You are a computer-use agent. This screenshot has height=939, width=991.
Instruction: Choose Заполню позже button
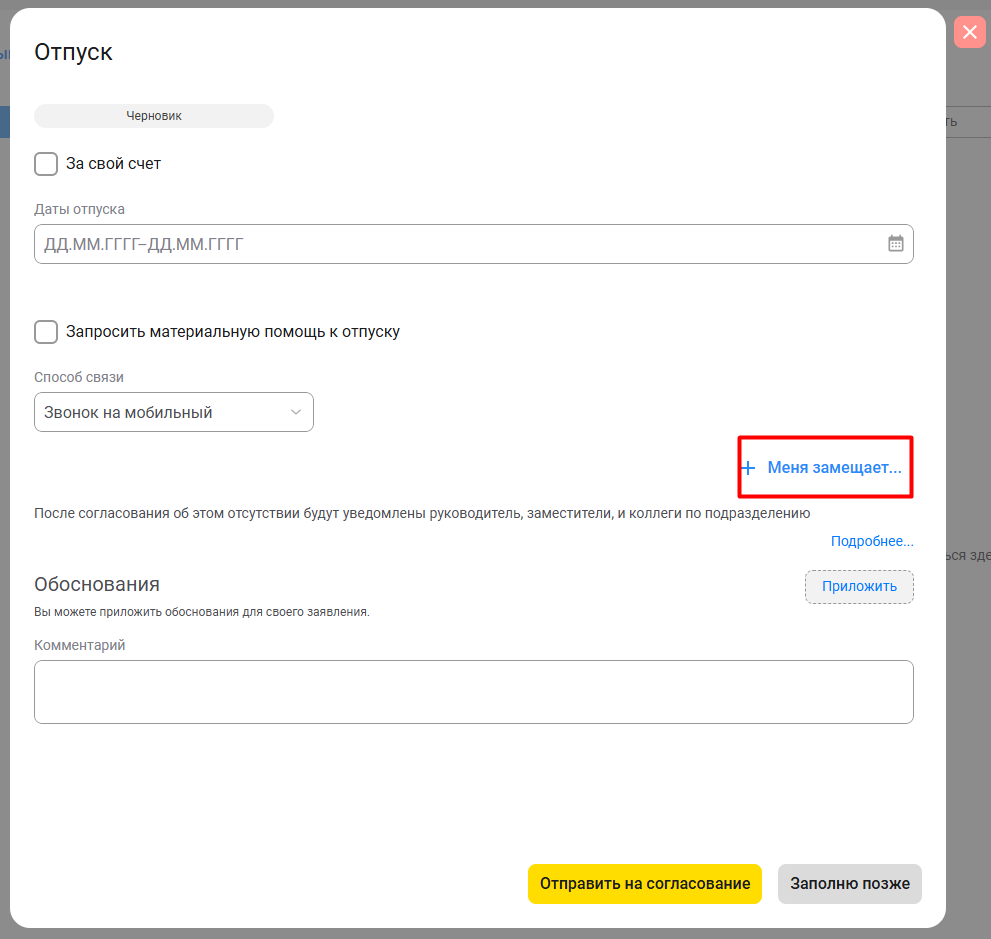tap(849, 884)
